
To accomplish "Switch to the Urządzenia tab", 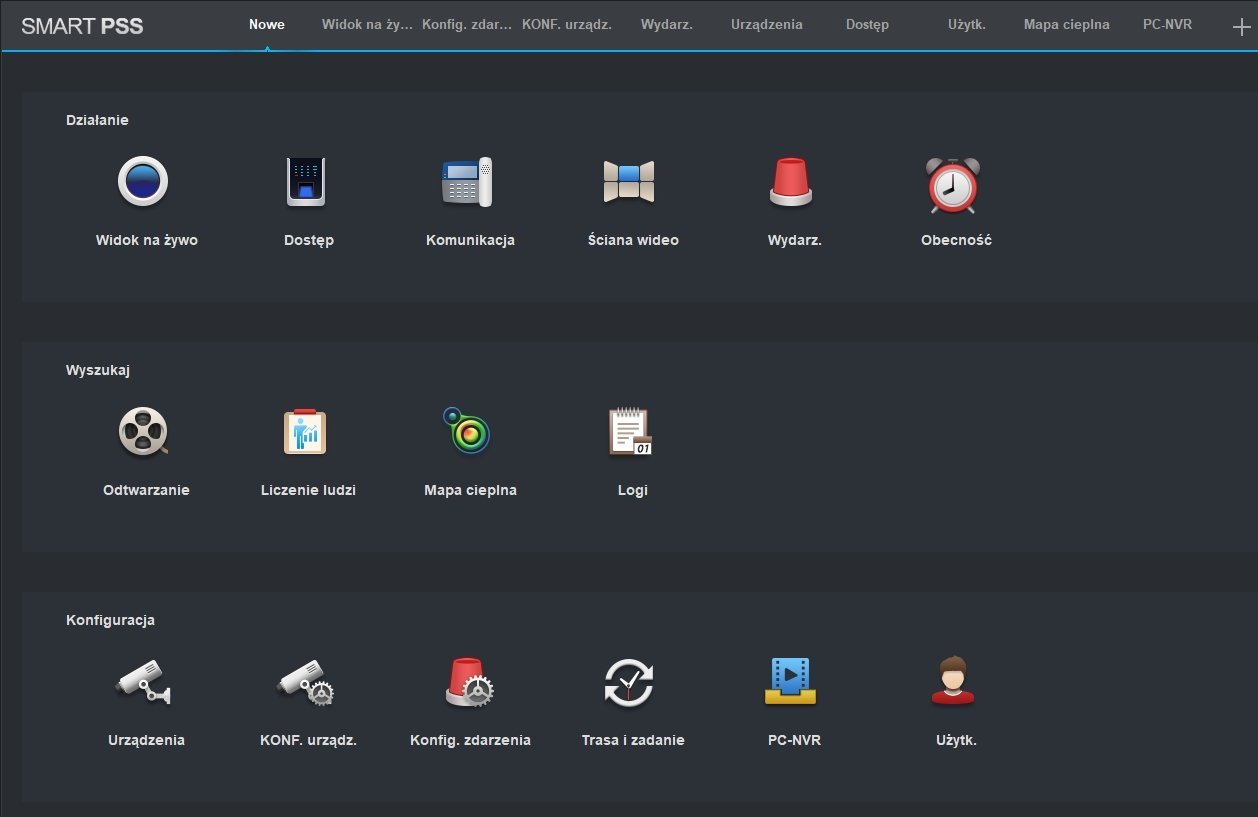I will [x=767, y=25].
